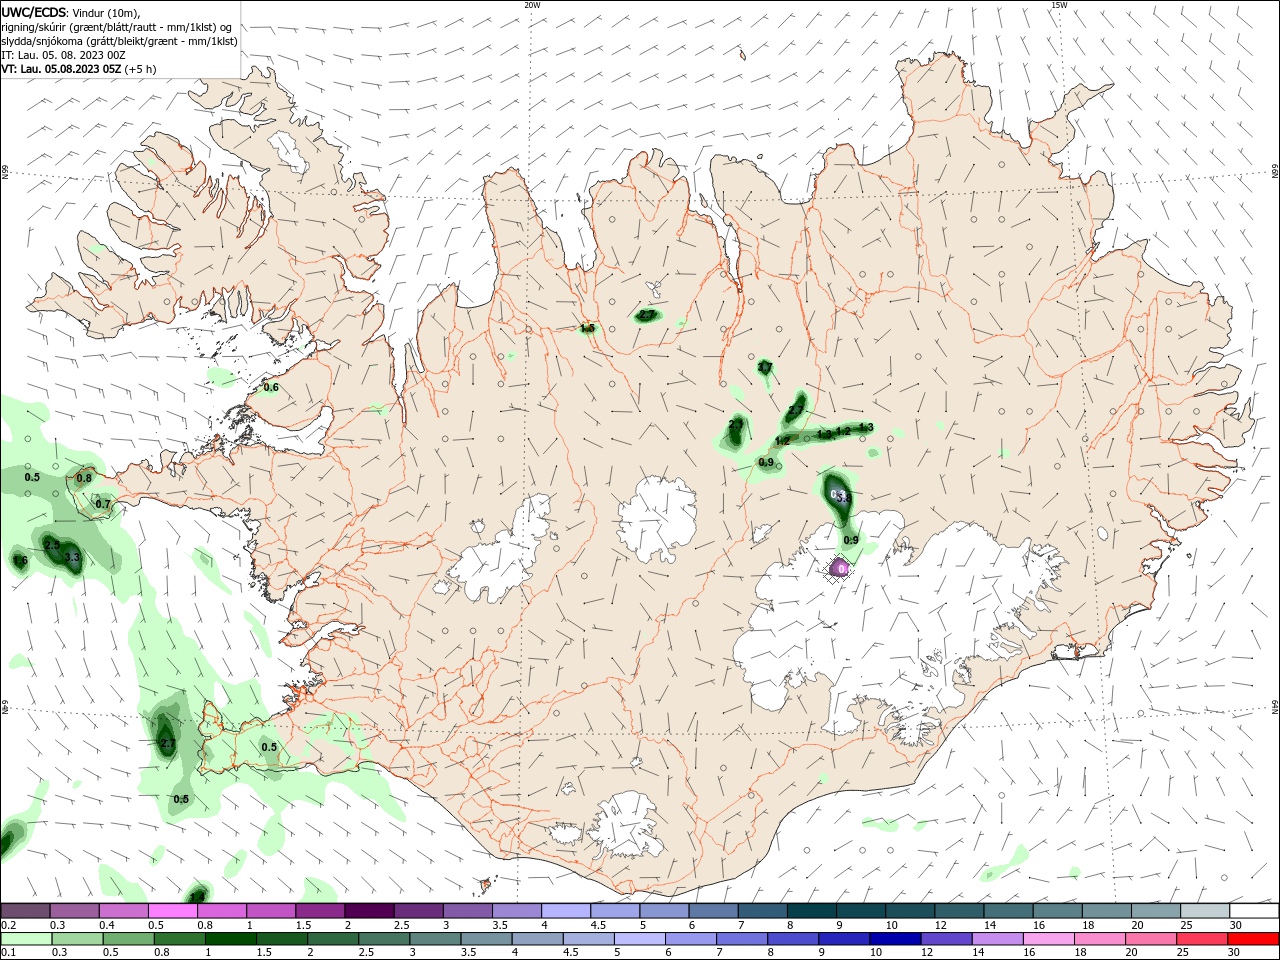The height and width of the screenshot is (960, 1280).
Task: Click the 15W longitude label on the top edge
Action: 1059,5
